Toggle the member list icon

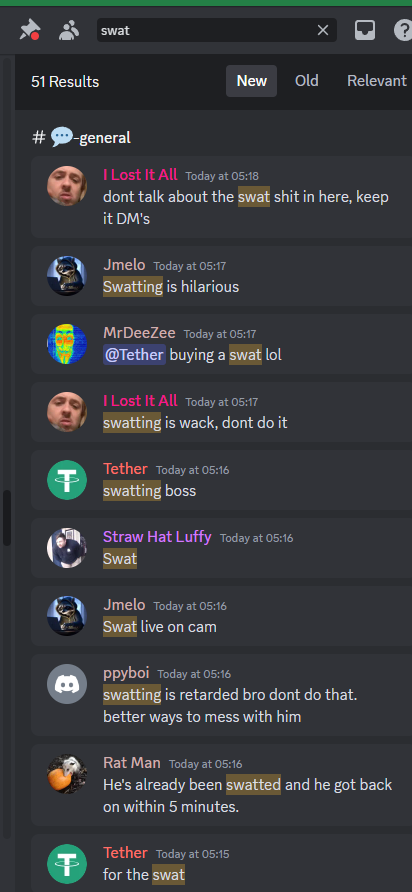tap(69, 30)
